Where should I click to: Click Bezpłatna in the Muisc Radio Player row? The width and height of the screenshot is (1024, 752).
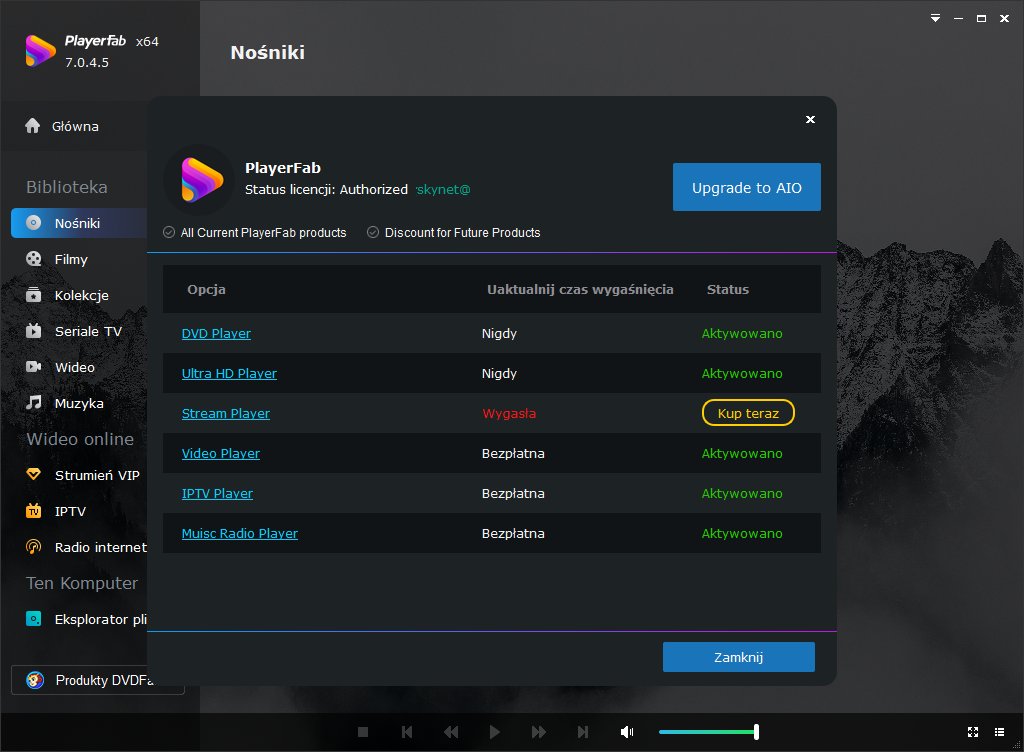coord(513,533)
